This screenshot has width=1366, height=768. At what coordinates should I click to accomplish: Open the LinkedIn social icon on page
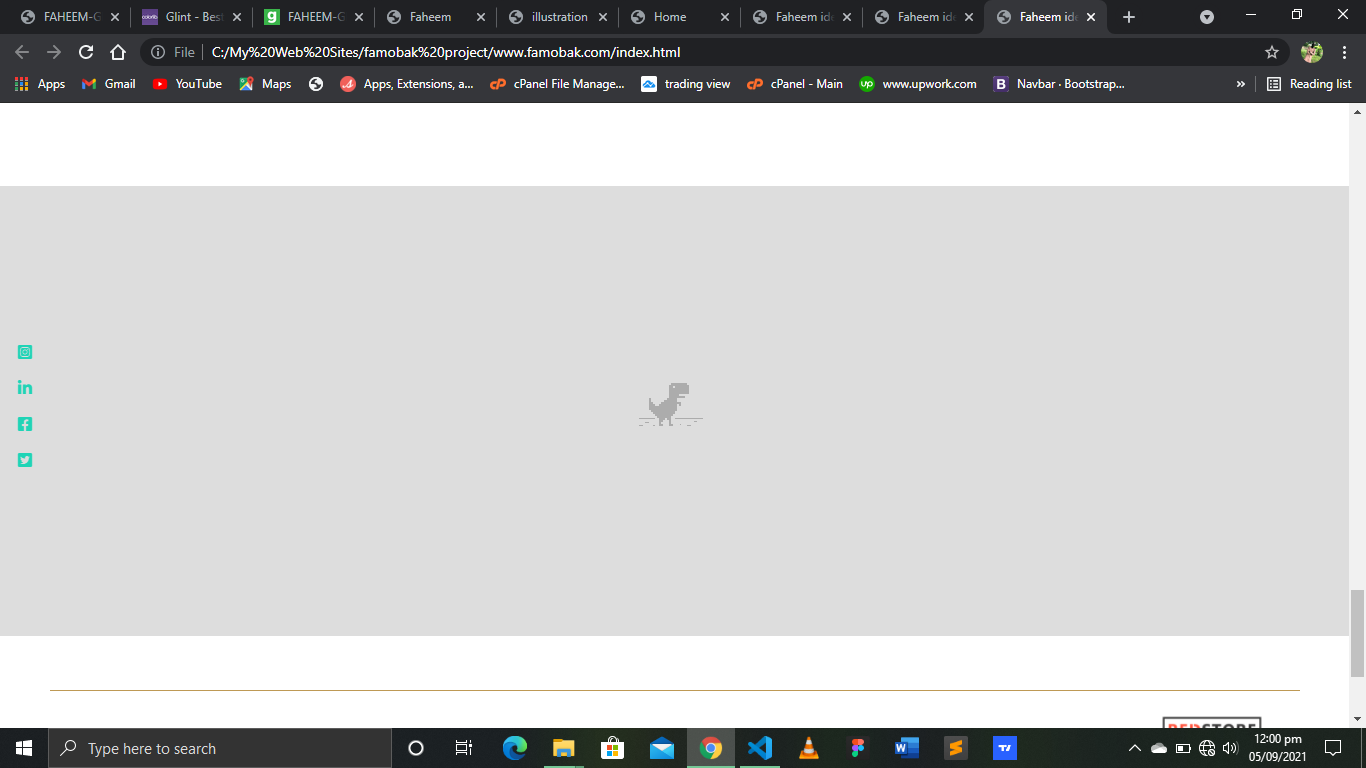[25, 387]
